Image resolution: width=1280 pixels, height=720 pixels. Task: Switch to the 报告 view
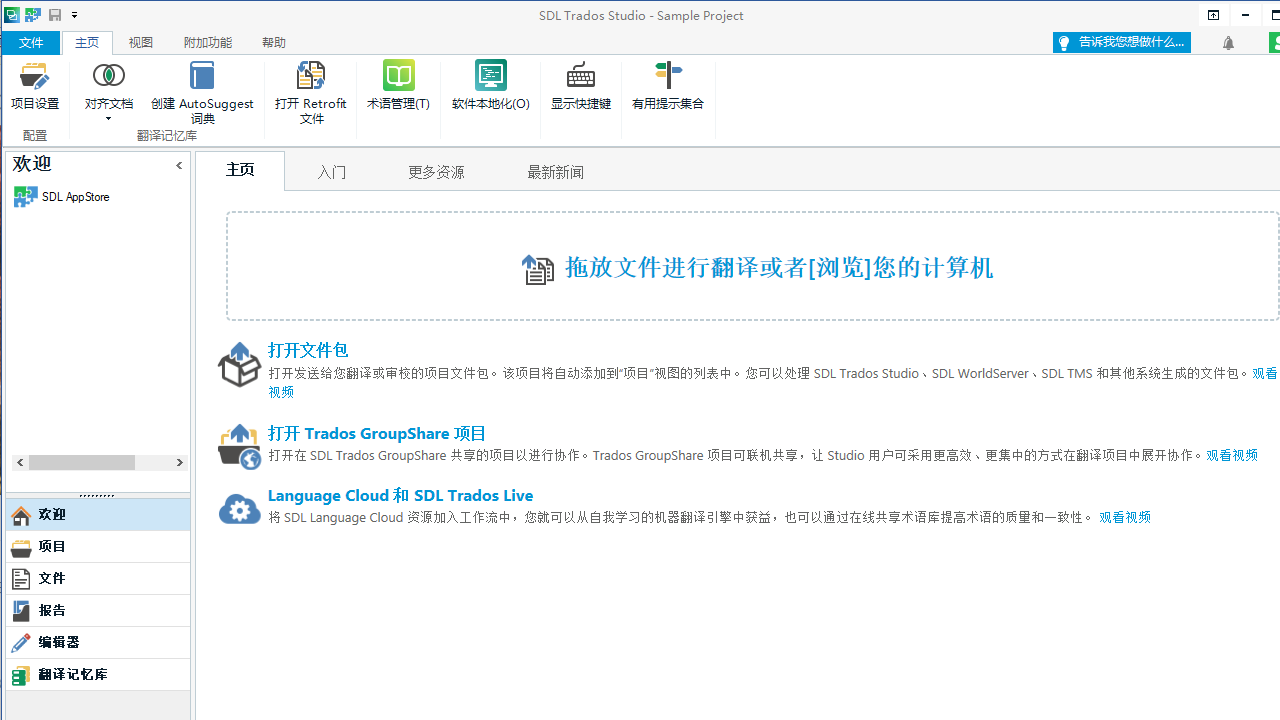pos(98,610)
